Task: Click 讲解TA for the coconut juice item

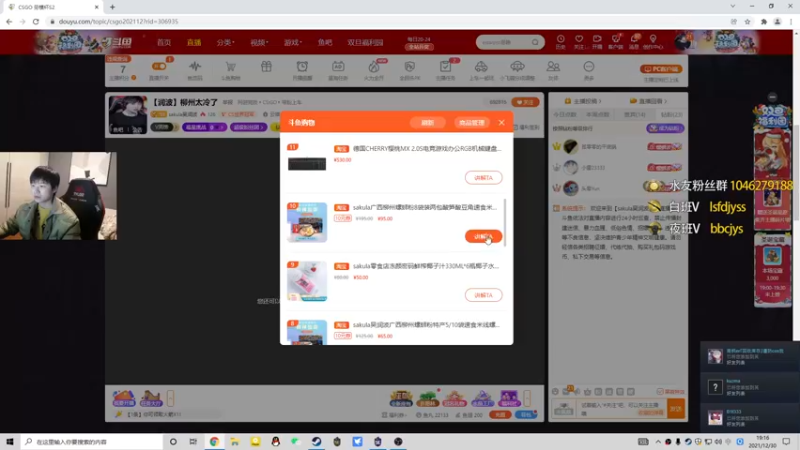Action: click(483, 295)
